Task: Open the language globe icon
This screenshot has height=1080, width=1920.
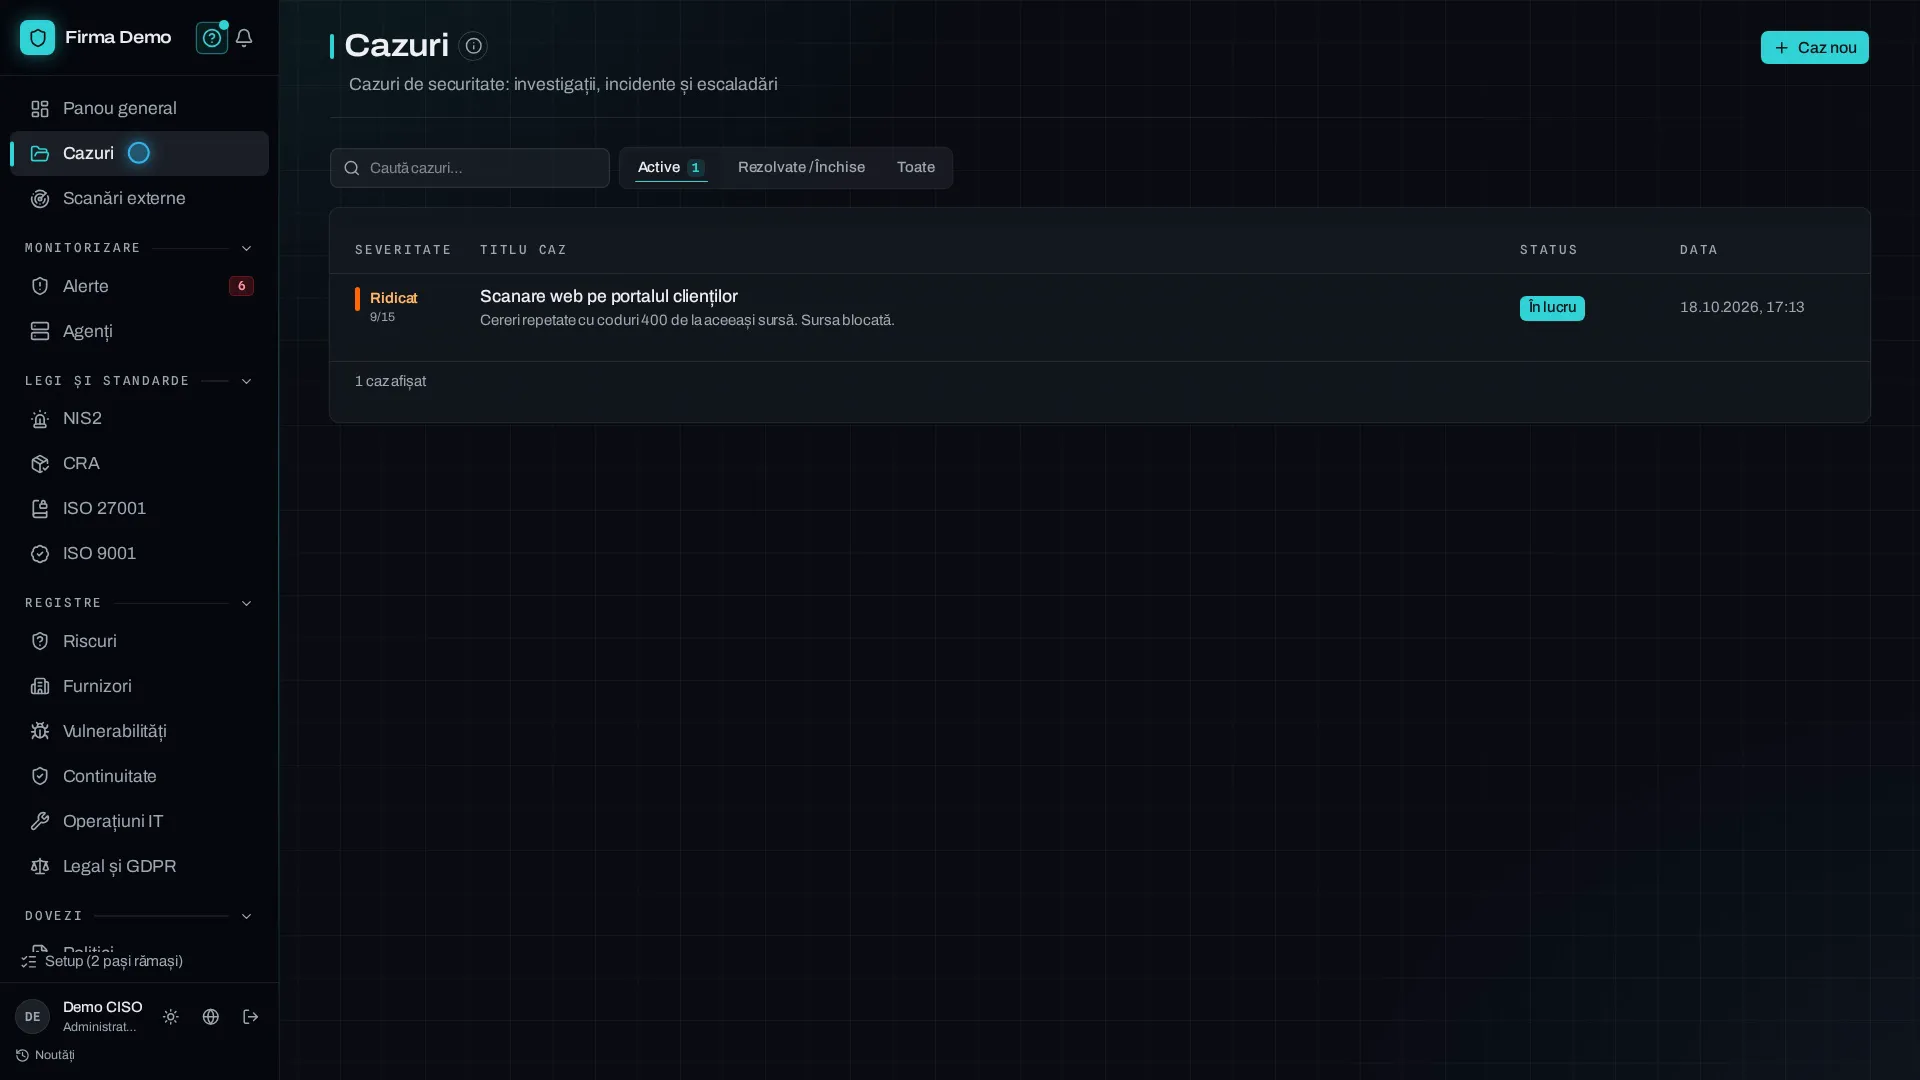Action: 211,1017
